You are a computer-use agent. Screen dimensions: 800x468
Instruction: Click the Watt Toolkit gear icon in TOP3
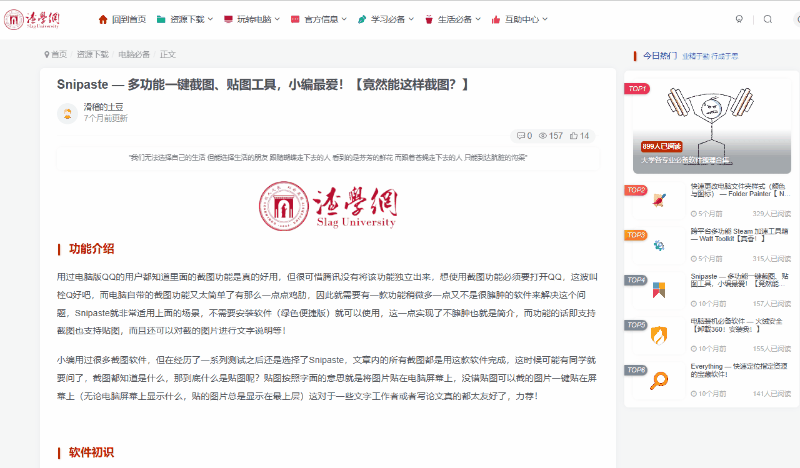click(659, 245)
